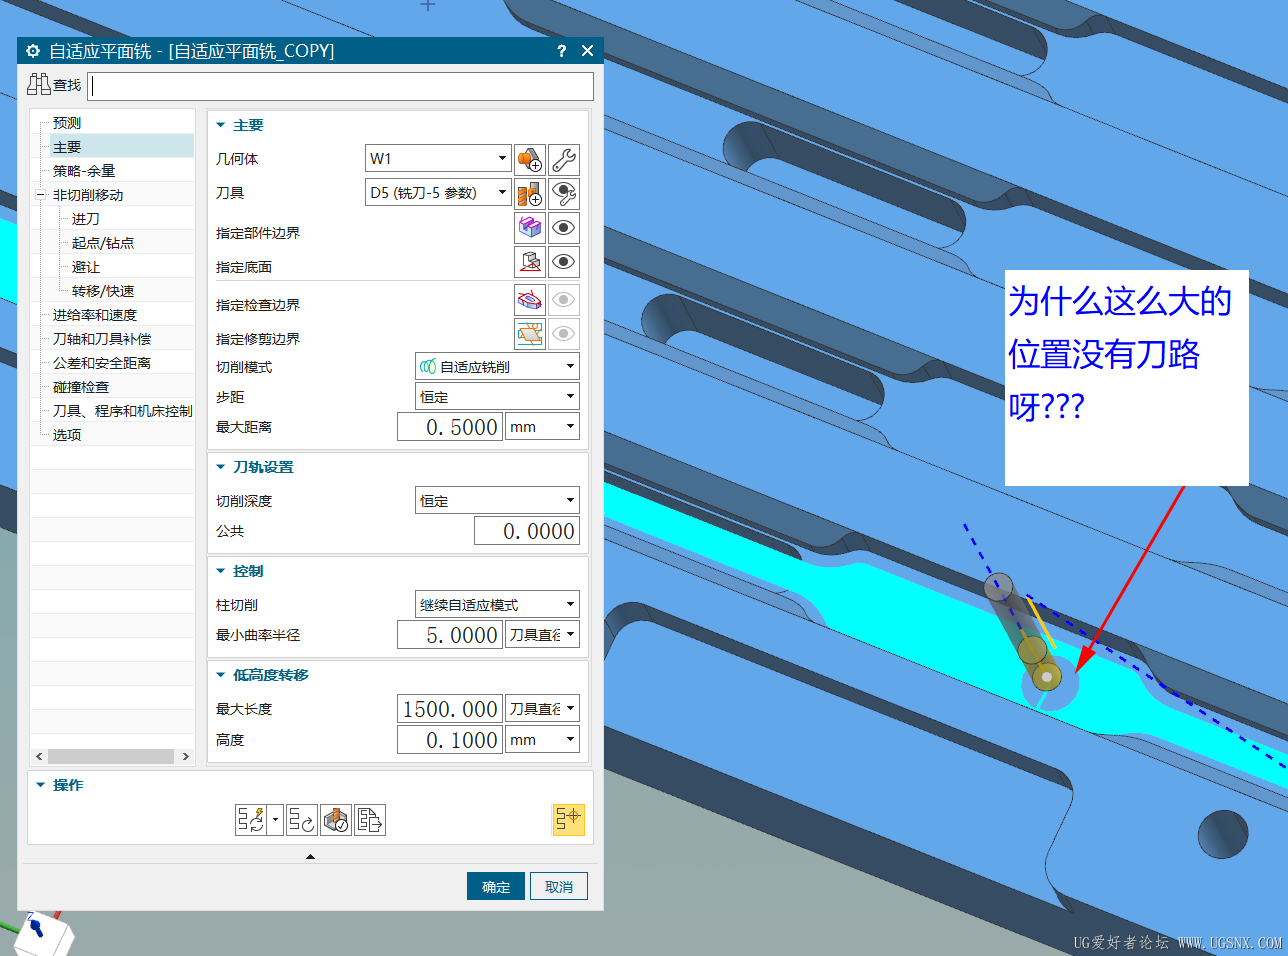The height and width of the screenshot is (956, 1288).
Task: Select 选项 in the navigation tree
Action: click(x=67, y=435)
